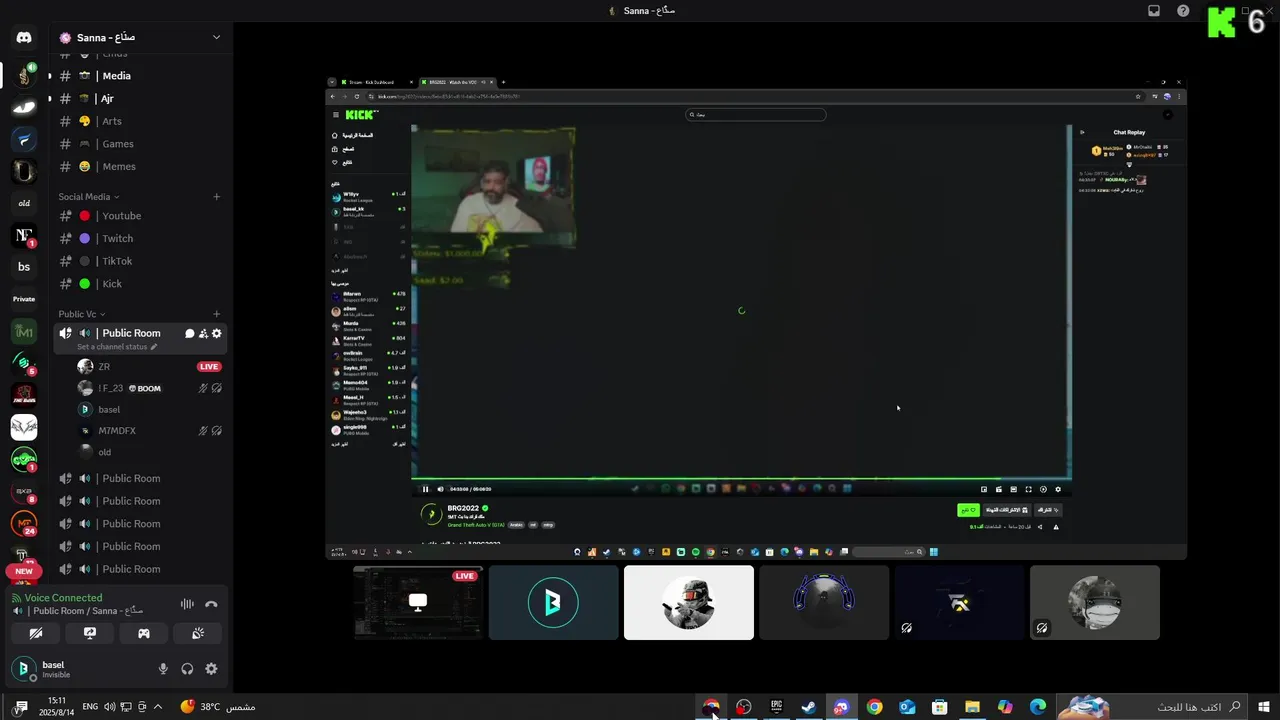Open the Youtube channel

point(140,216)
